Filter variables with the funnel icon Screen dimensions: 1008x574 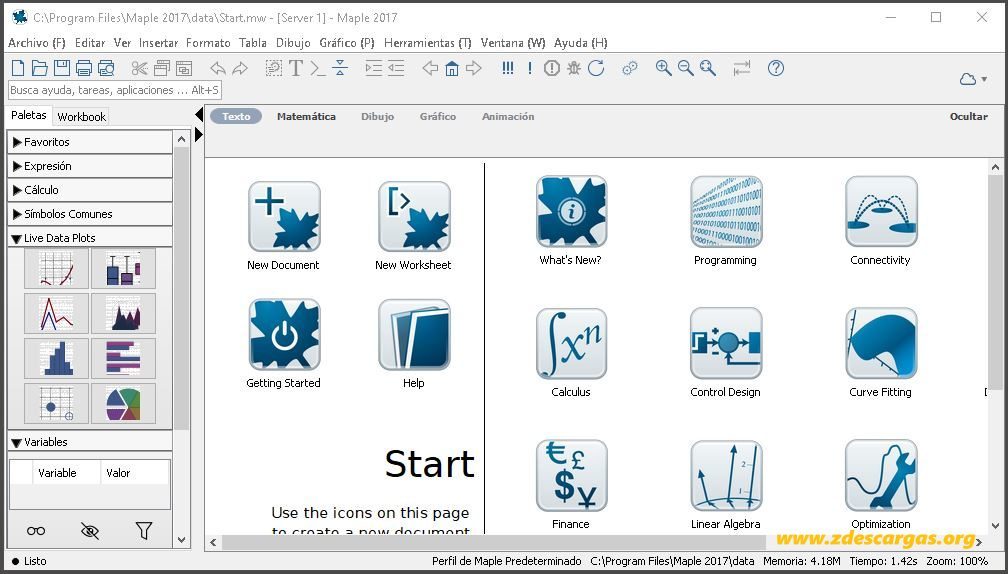point(144,530)
